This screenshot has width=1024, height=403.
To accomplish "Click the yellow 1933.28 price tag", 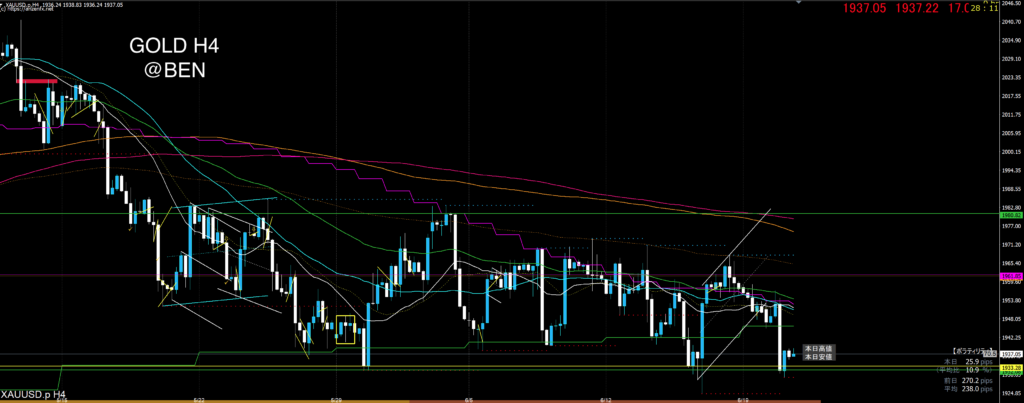I will [x=1009, y=368].
